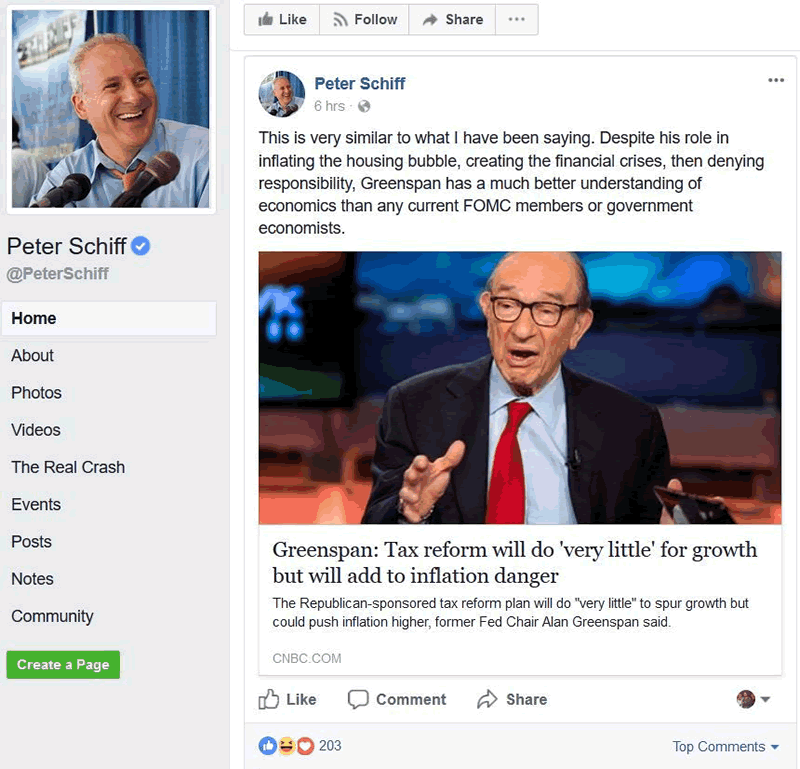Viewport: 800px width, 769px height.
Task: Open the post options three-dots menu
Action: 776,80
